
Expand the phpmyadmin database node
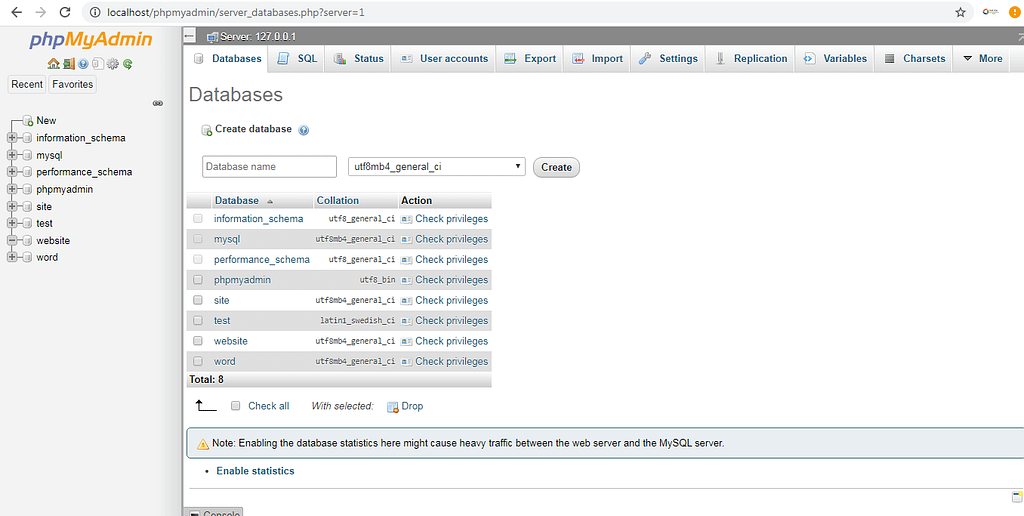tap(12, 189)
